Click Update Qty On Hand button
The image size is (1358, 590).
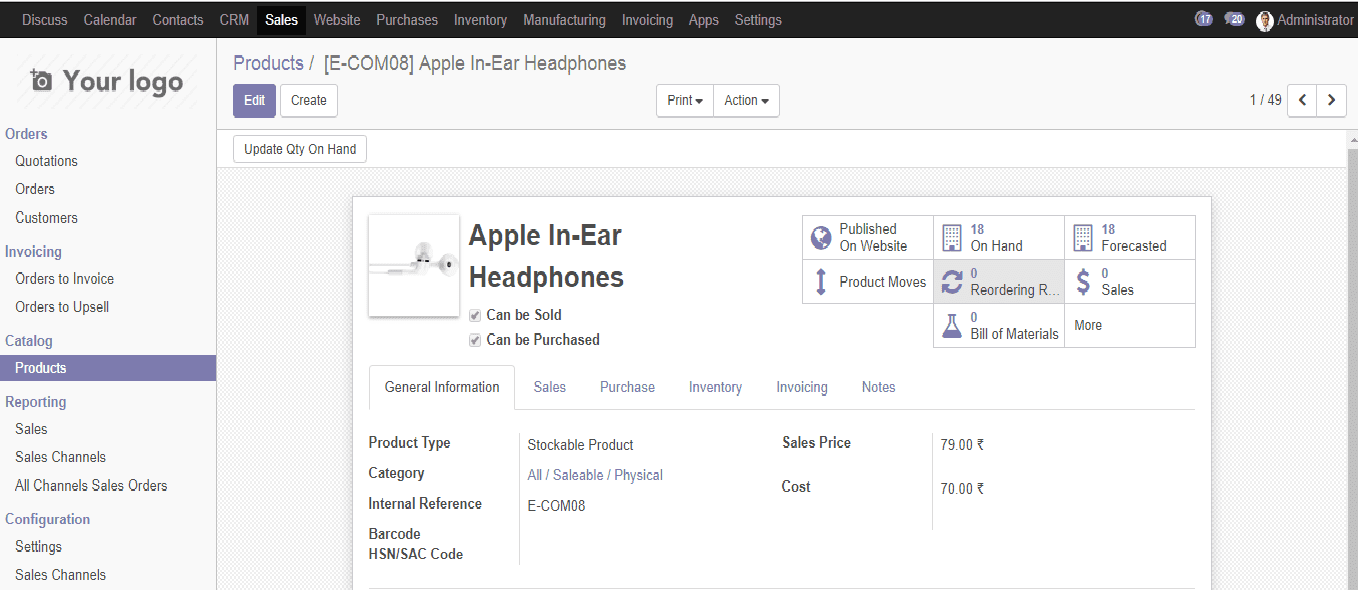pyautogui.click(x=300, y=149)
